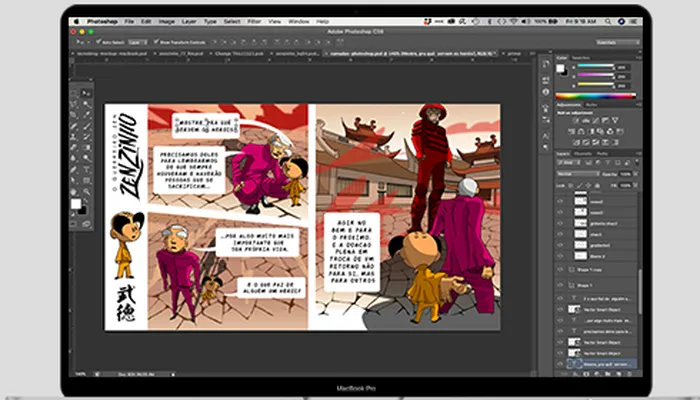Screen dimensions: 700x400
Task: Click the Opacity value field
Action: (x=625, y=174)
